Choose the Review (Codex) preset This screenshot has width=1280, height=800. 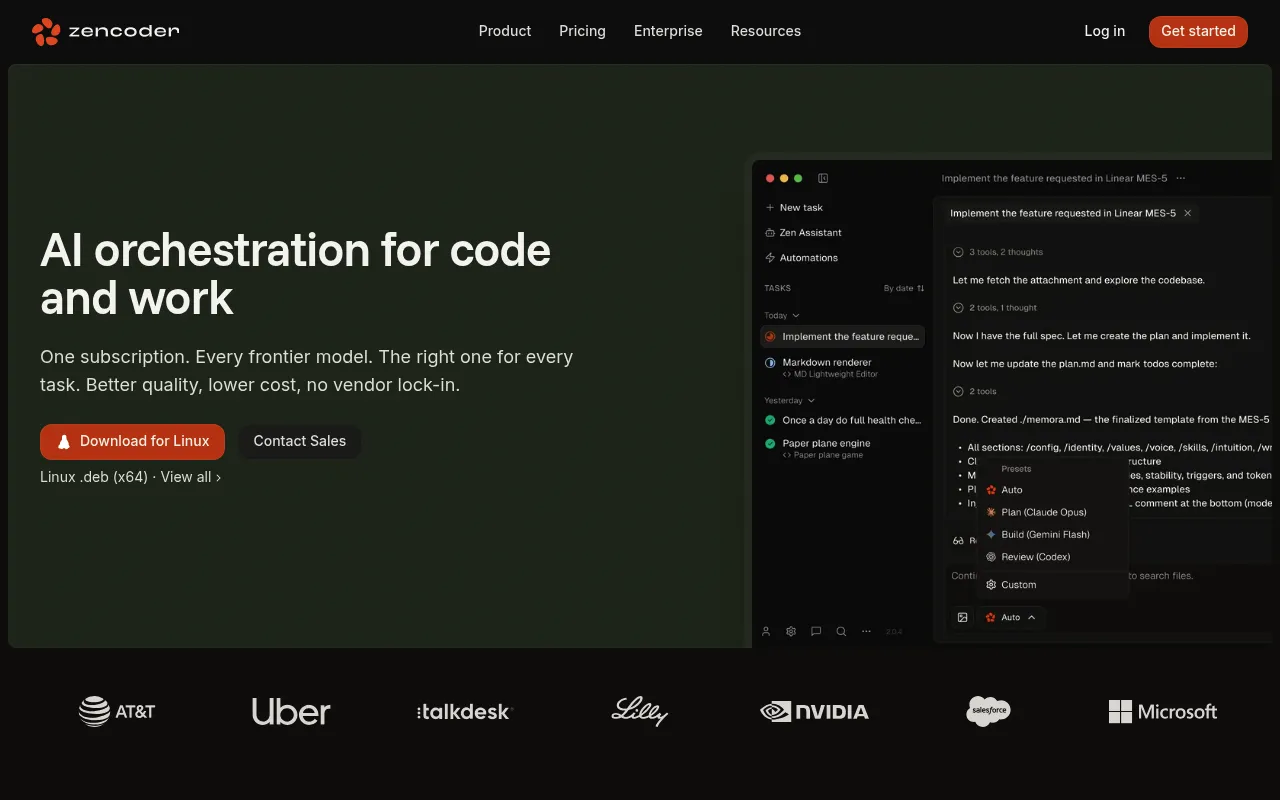[x=1052, y=557]
